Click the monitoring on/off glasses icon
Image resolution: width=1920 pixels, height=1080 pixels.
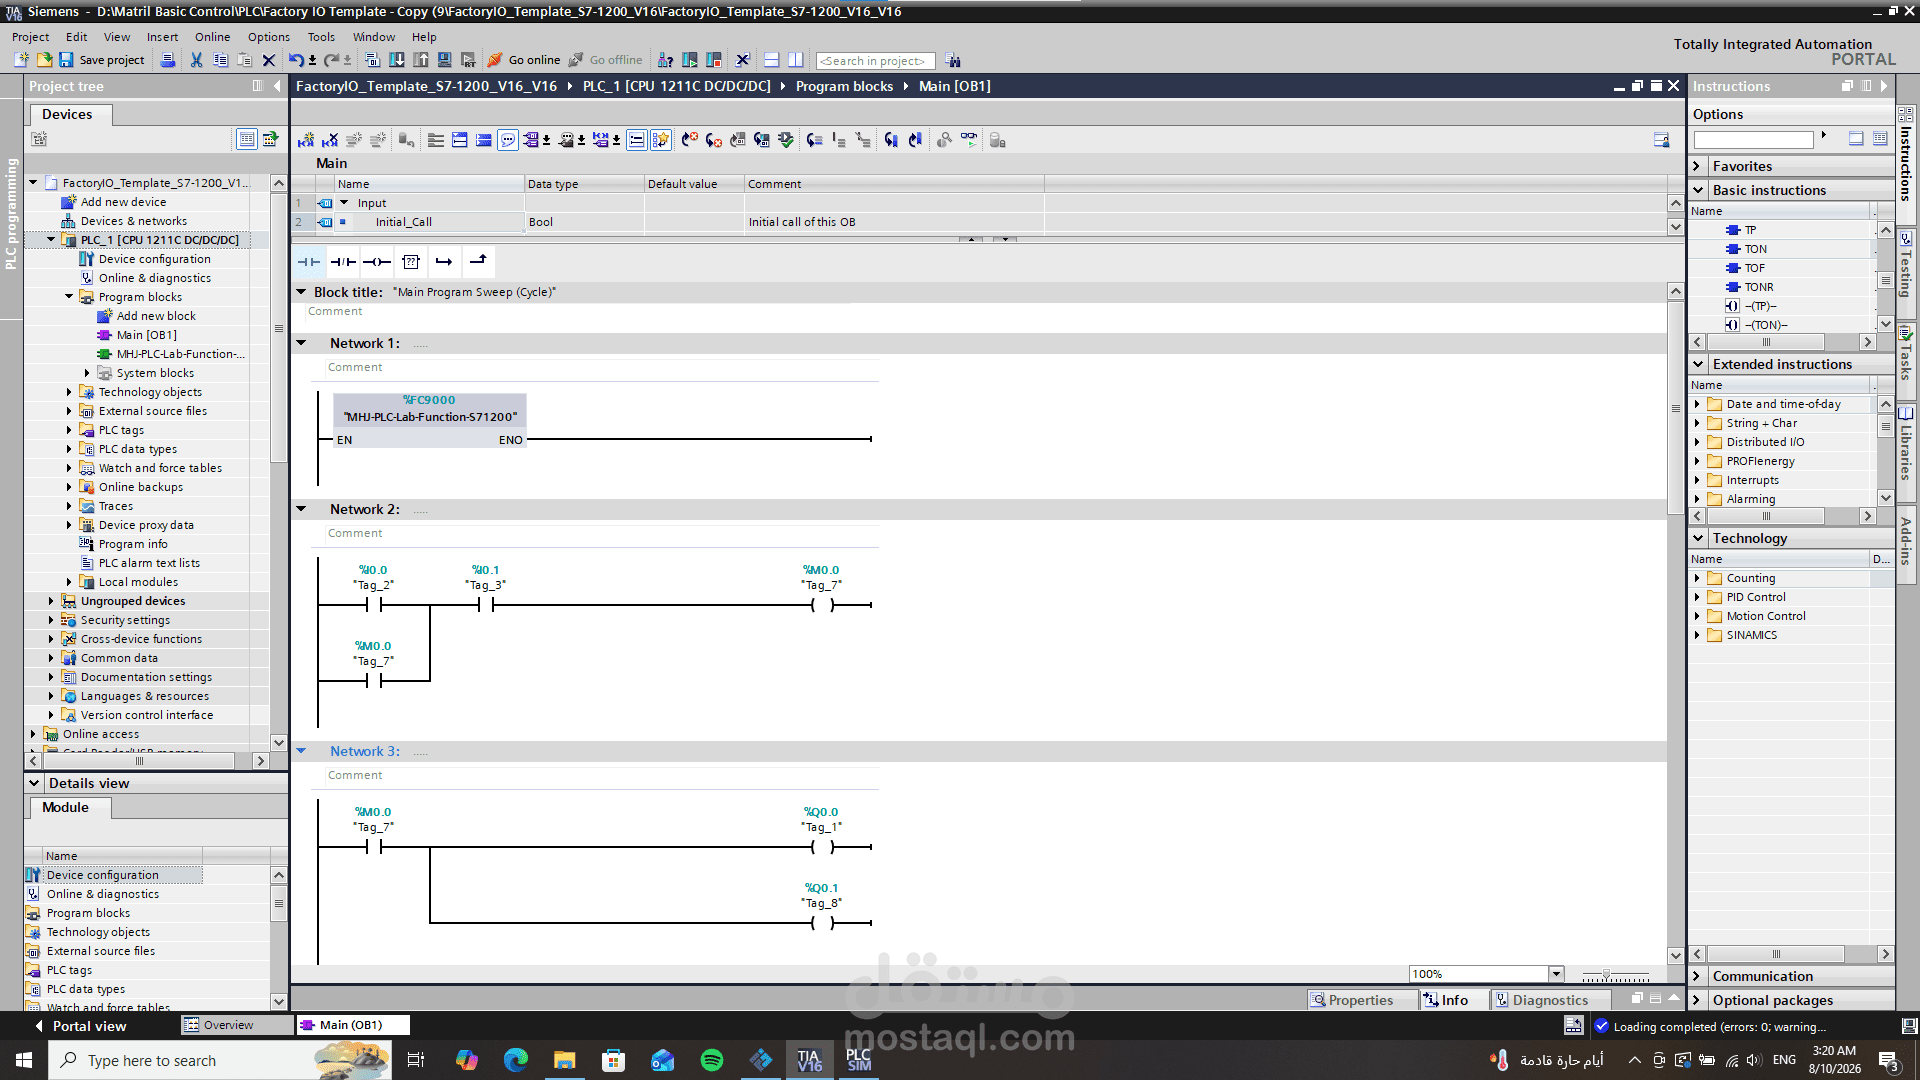pos(969,140)
